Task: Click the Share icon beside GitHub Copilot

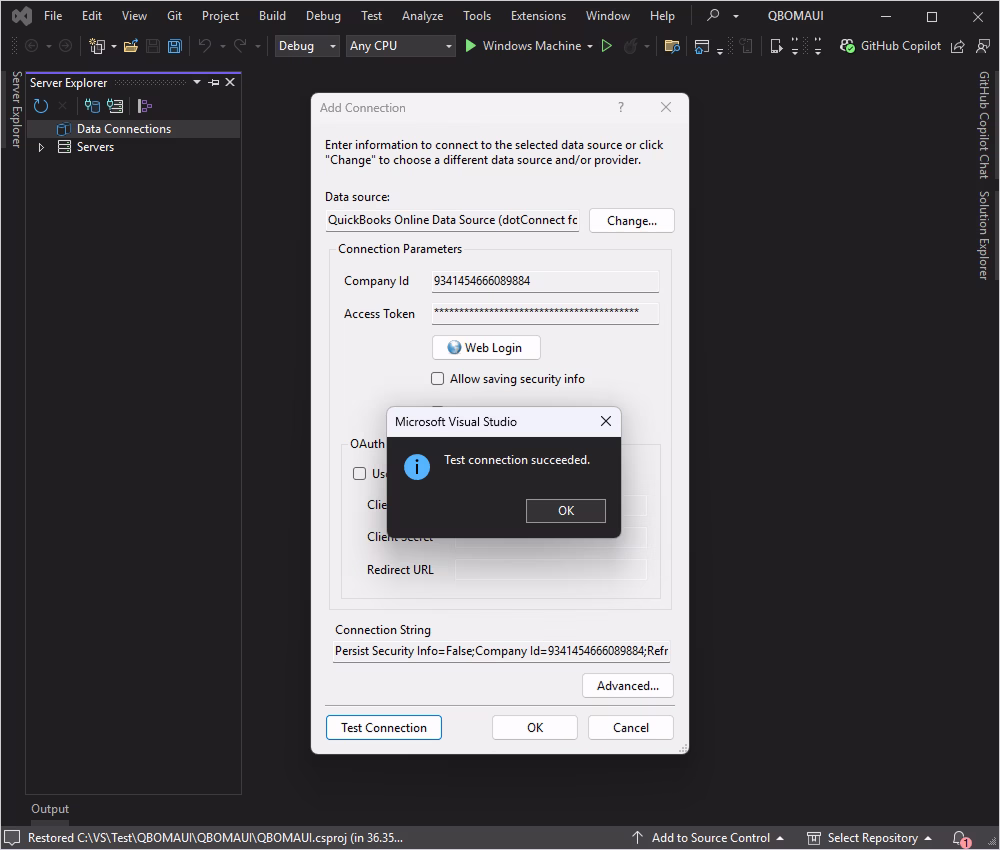Action: (957, 46)
